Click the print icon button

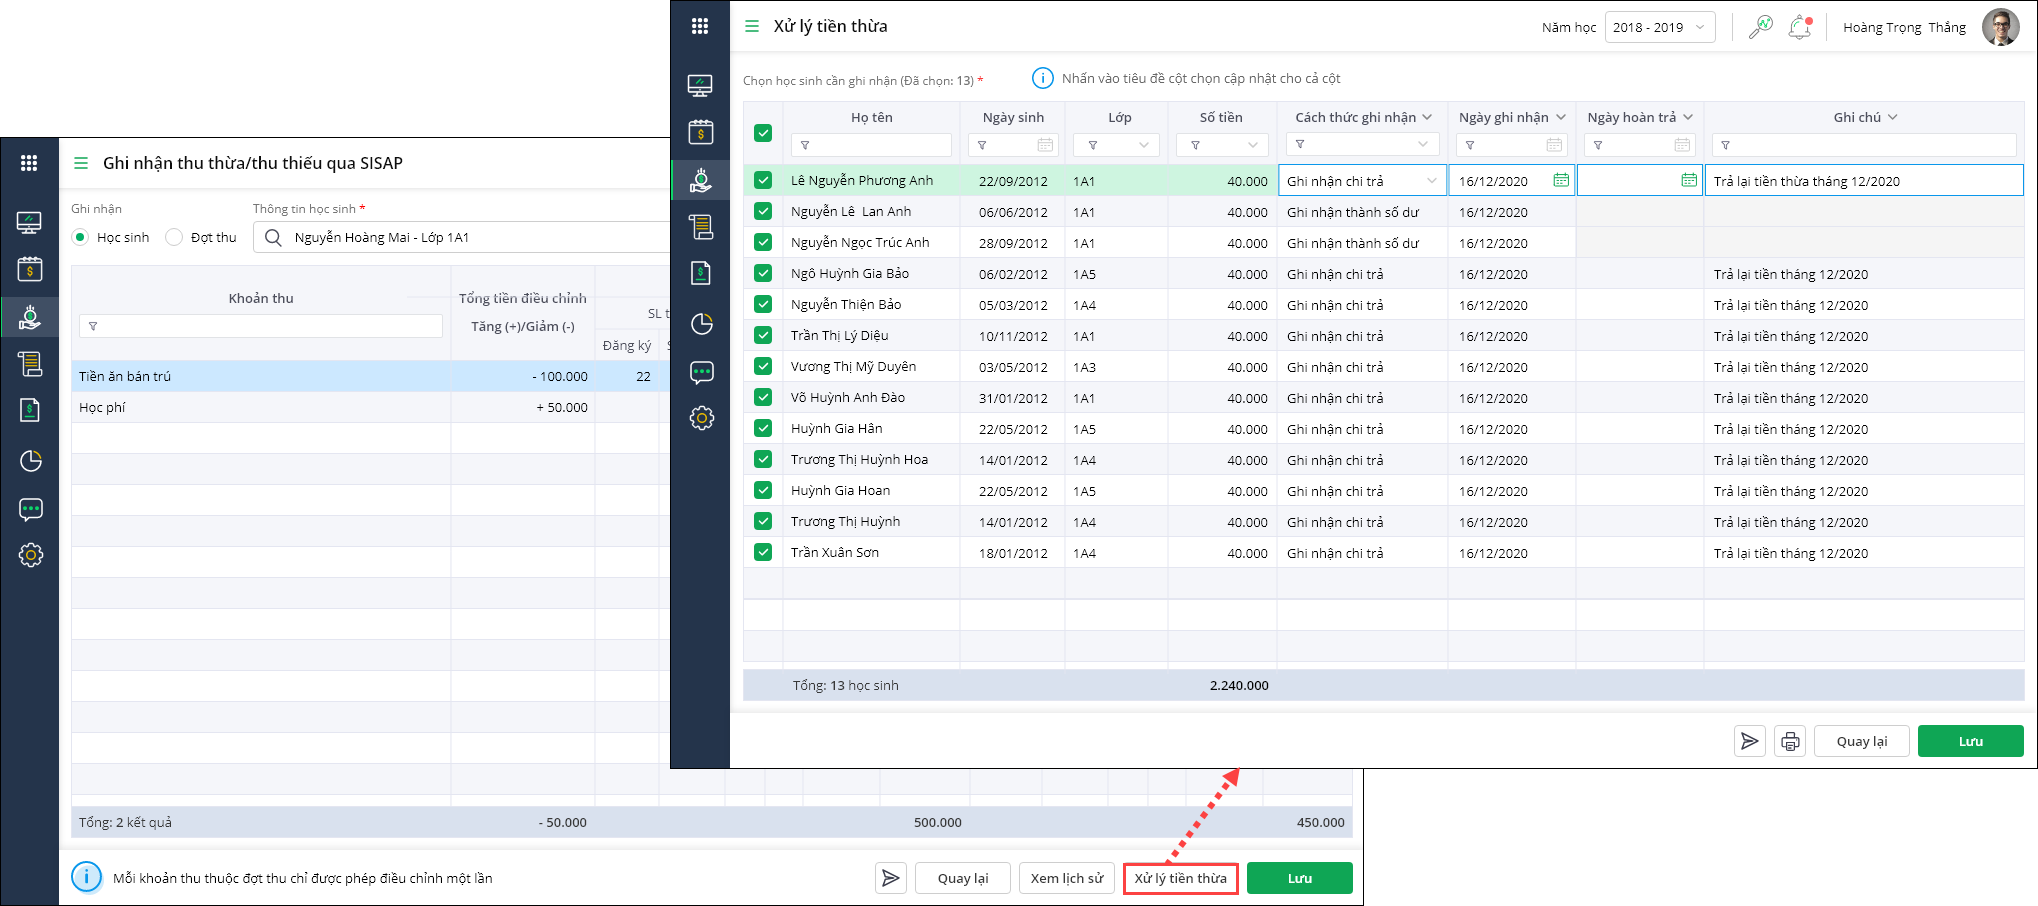pyautogui.click(x=1790, y=741)
